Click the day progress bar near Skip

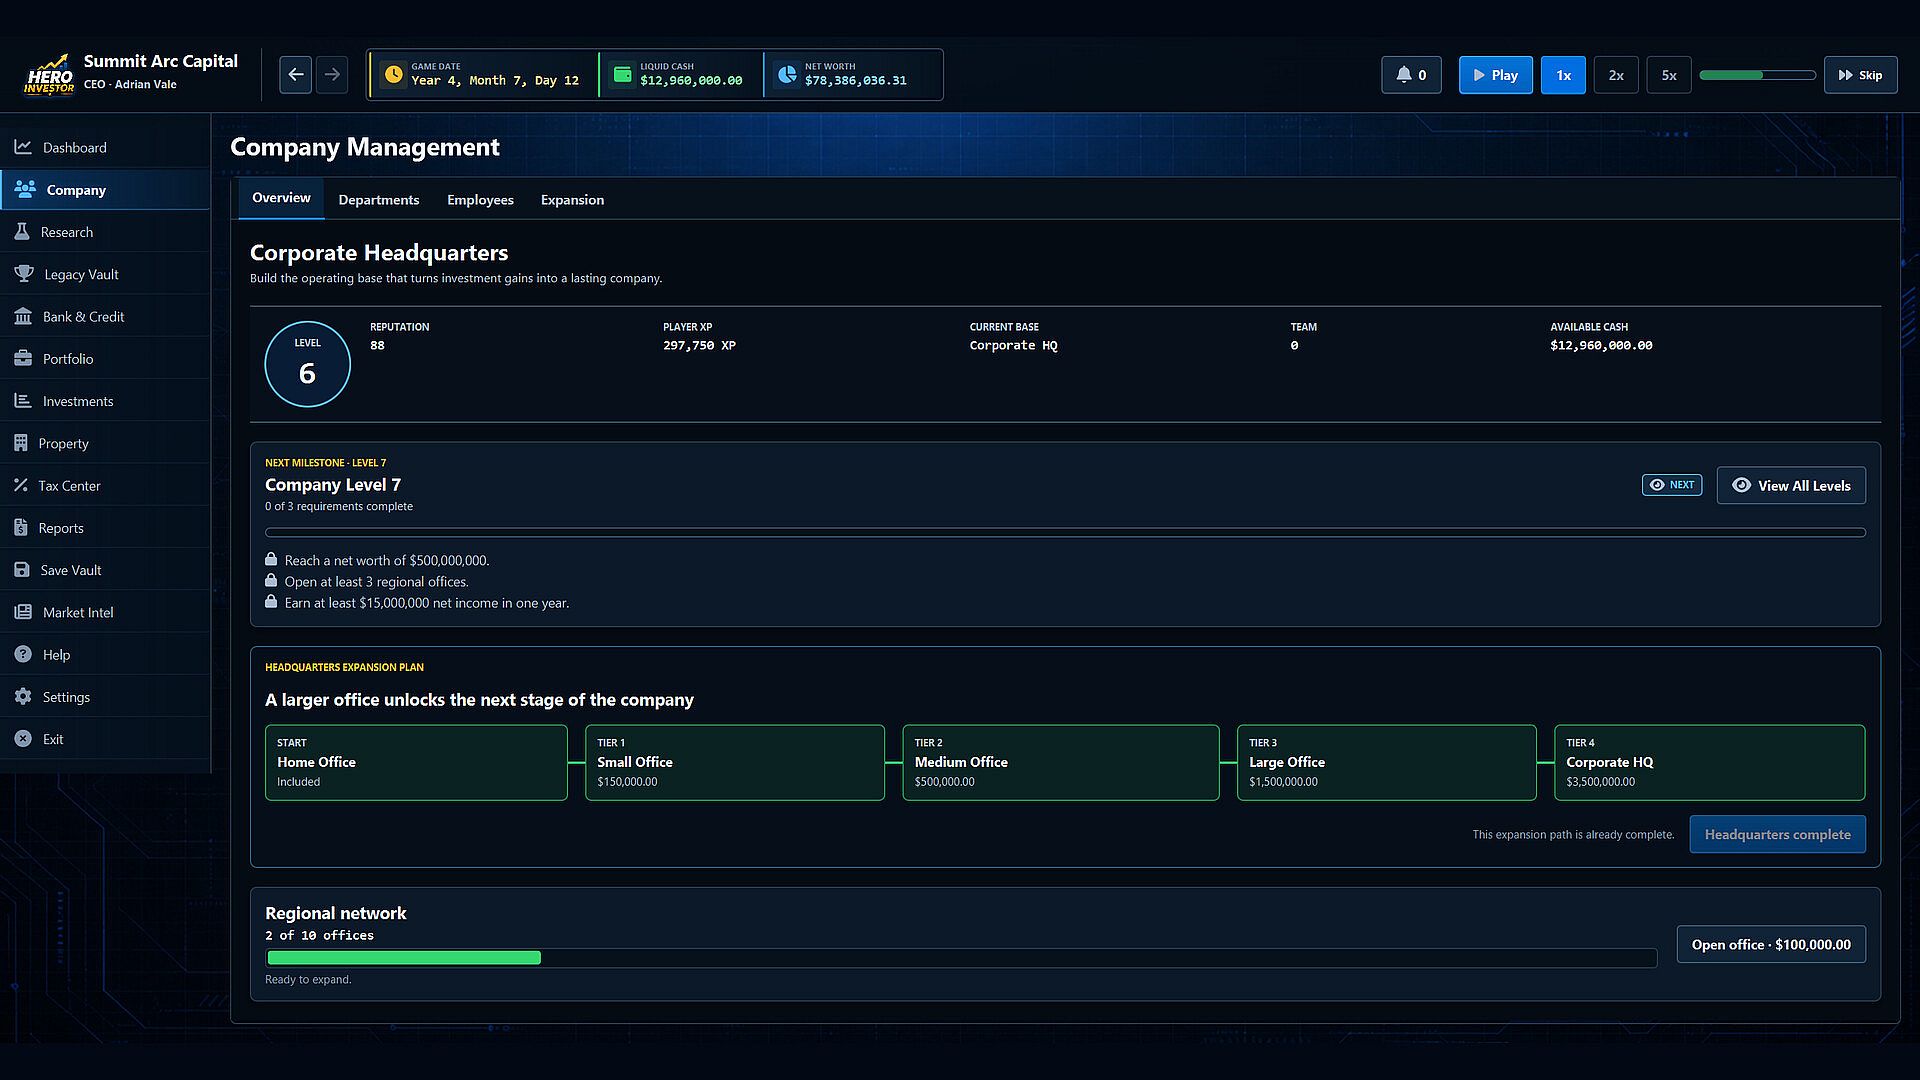[1757, 75]
